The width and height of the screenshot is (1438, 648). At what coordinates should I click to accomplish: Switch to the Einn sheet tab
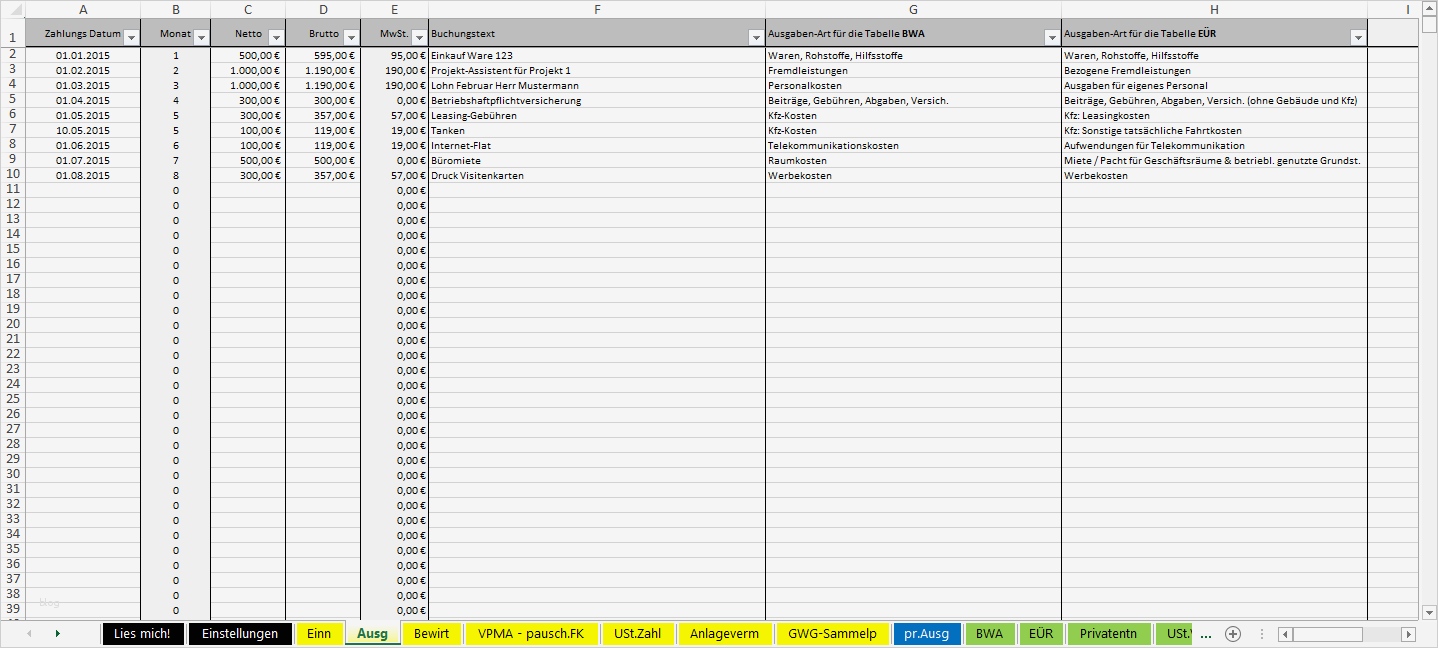[319, 633]
